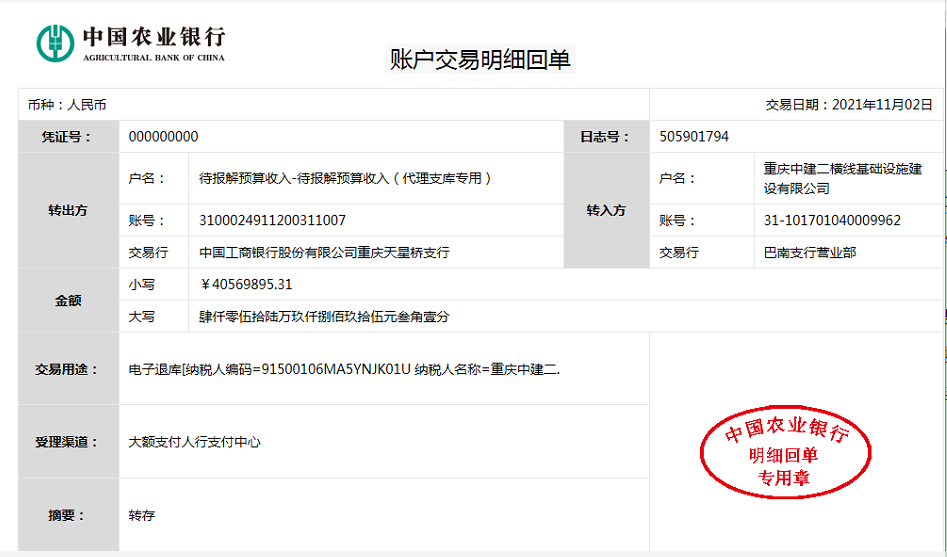
Task: Select amount ￥40569895.31
Action: (x=246, y=285)
